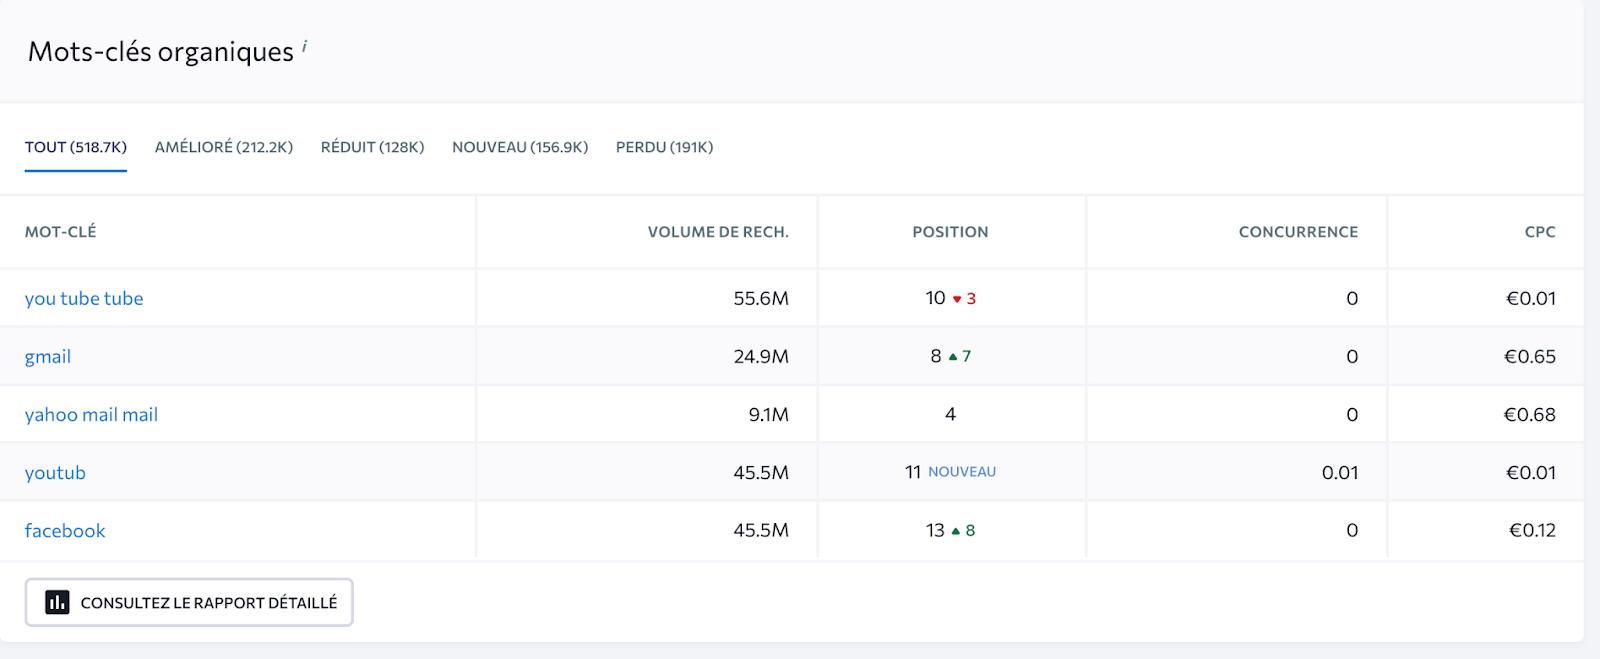
Task: Click the 'yahoo mail mail' keyword link
Action: coord(91,414)
